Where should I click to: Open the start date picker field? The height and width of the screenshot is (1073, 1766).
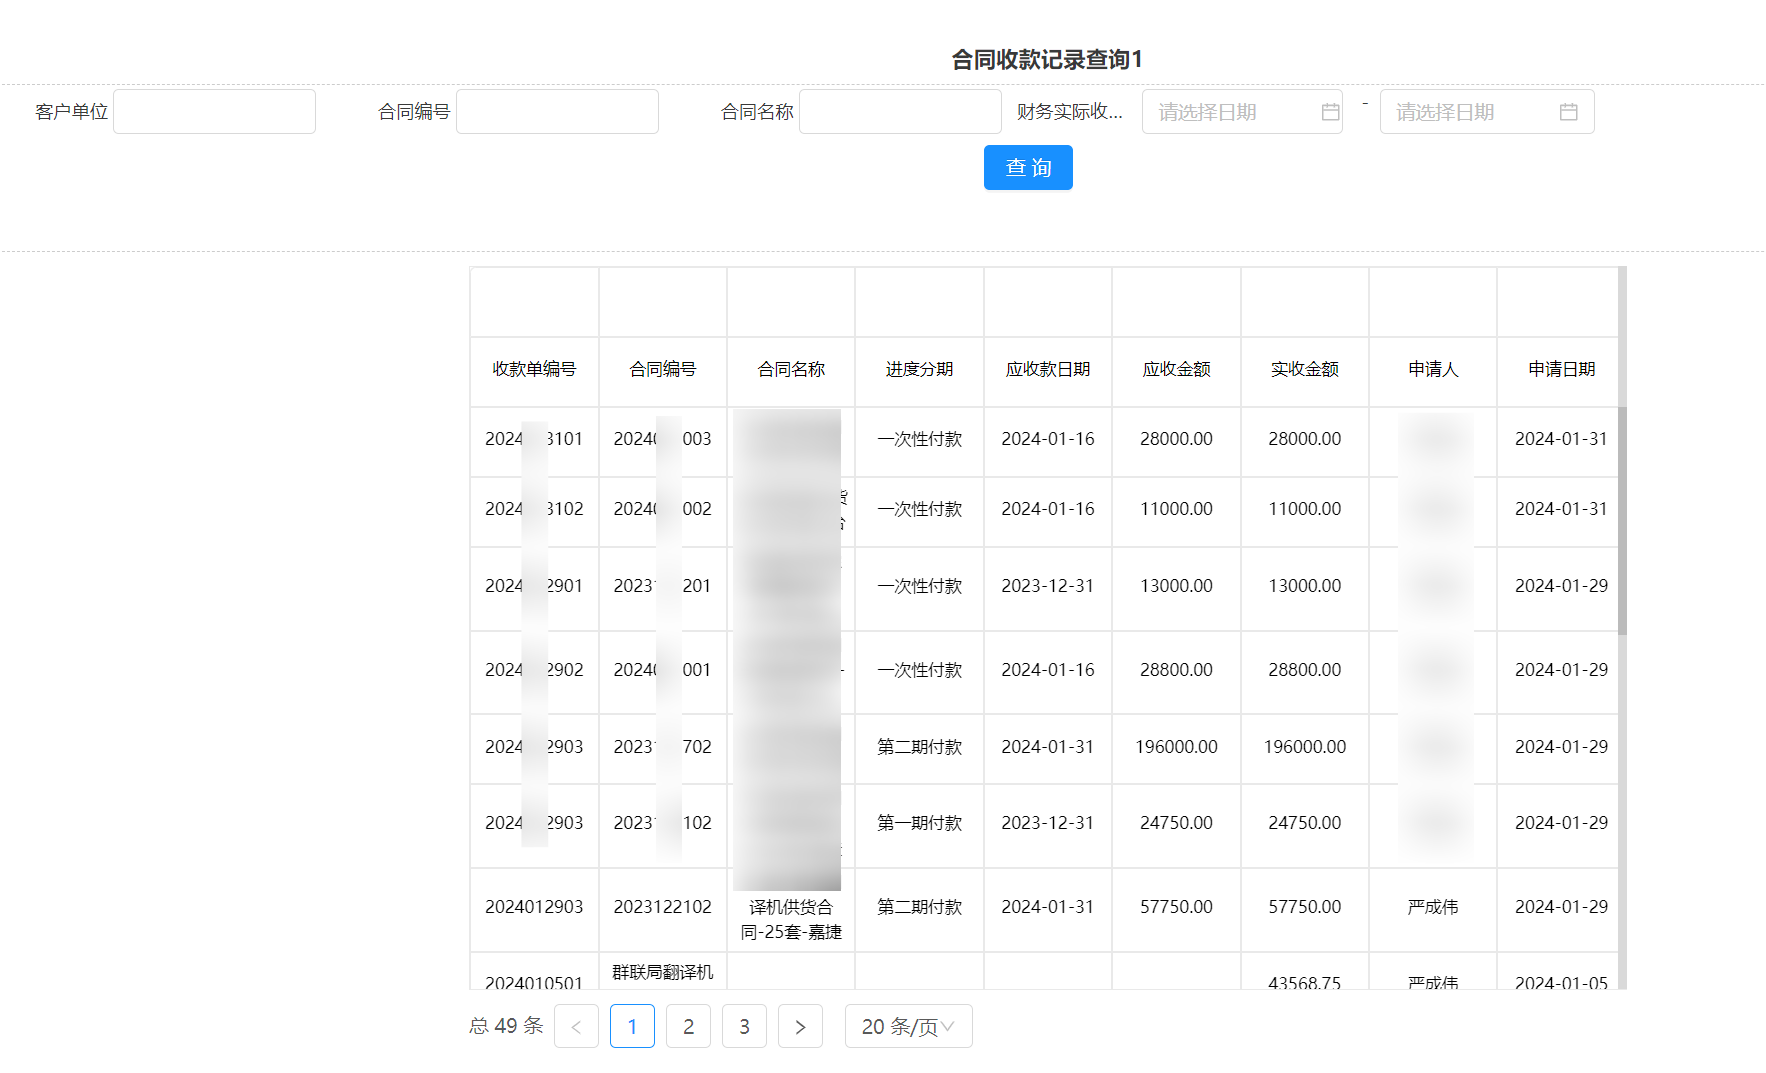coord(1242,112)
